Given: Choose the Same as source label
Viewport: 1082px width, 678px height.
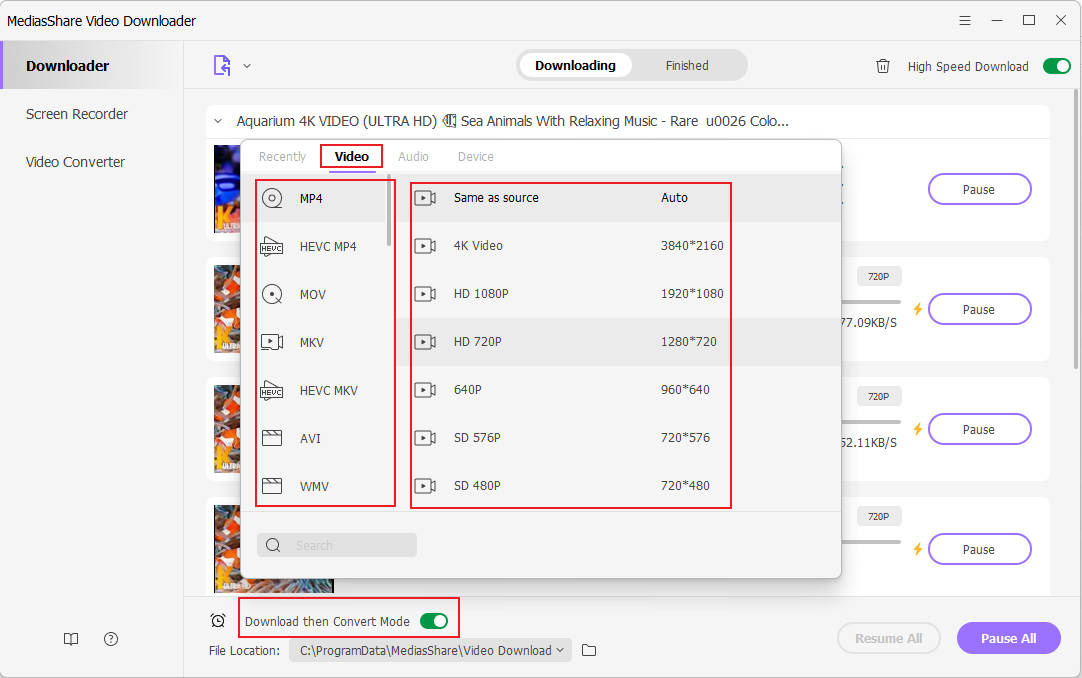Looking at the screenshot, I should (x=496, y=197).
